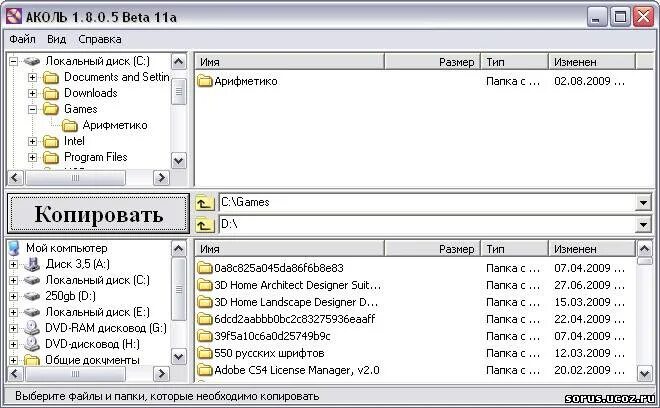
Task: Click the date 02.08.2009 in top list
Action: pyautogui.click(x=589, y=81)
